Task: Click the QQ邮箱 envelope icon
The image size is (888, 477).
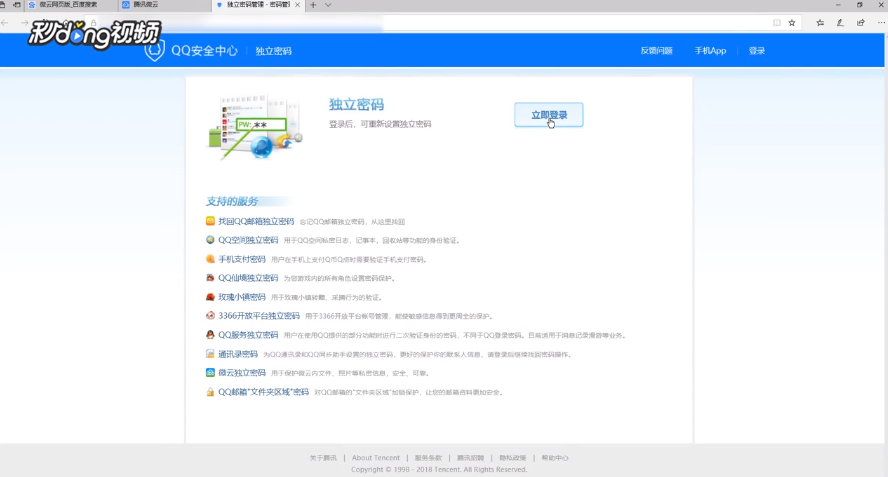Action: [x=210, y=221]
